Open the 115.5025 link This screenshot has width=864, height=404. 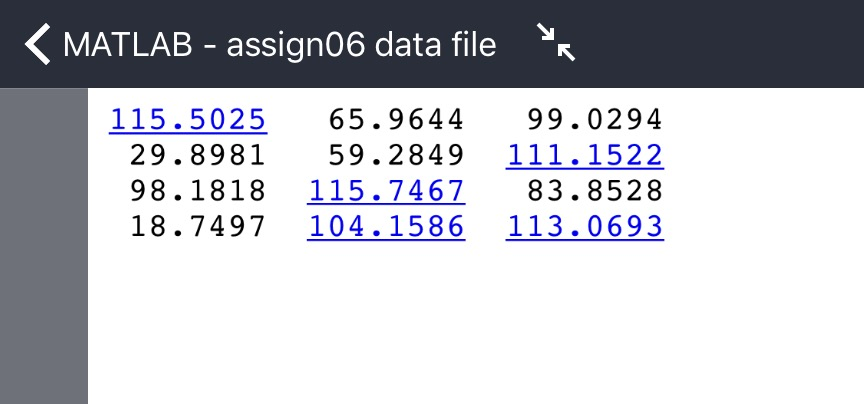188,120
